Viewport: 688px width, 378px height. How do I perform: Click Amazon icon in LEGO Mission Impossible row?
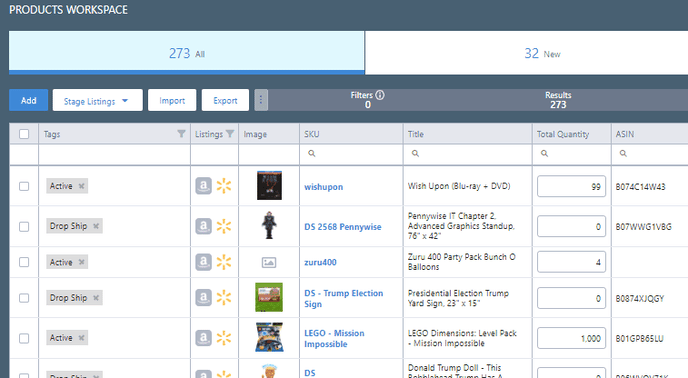203,338
